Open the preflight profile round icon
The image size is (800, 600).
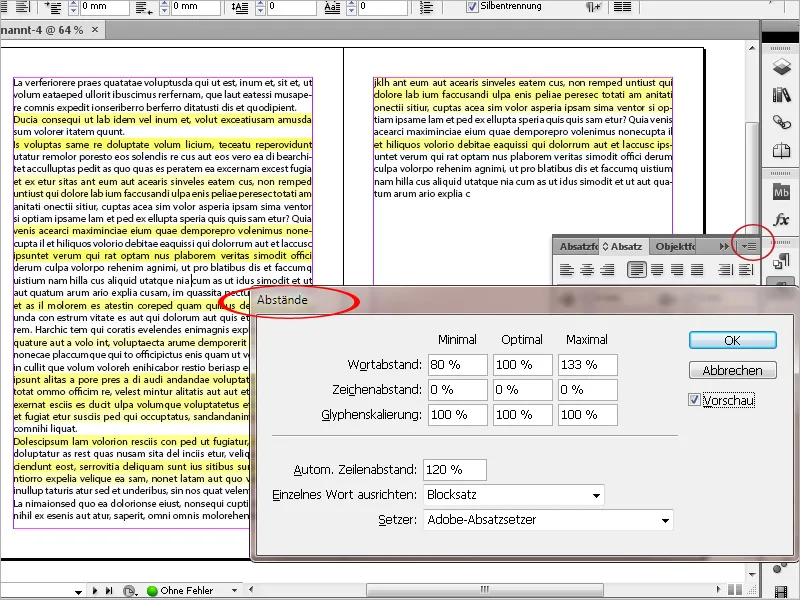tap(130, 591)
